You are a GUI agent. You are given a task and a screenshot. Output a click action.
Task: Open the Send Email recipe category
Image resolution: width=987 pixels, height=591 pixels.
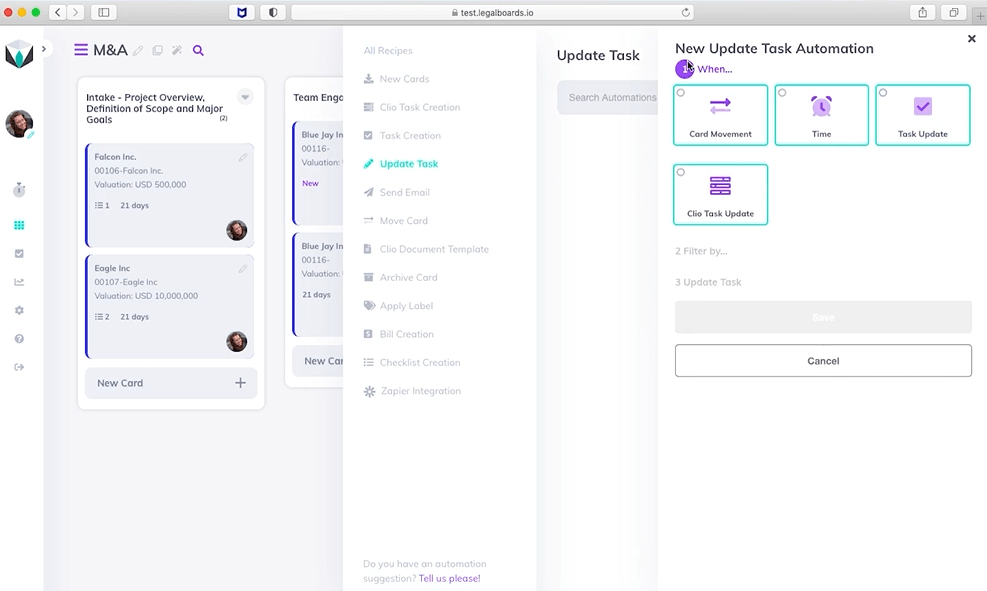tap(404, 192)
